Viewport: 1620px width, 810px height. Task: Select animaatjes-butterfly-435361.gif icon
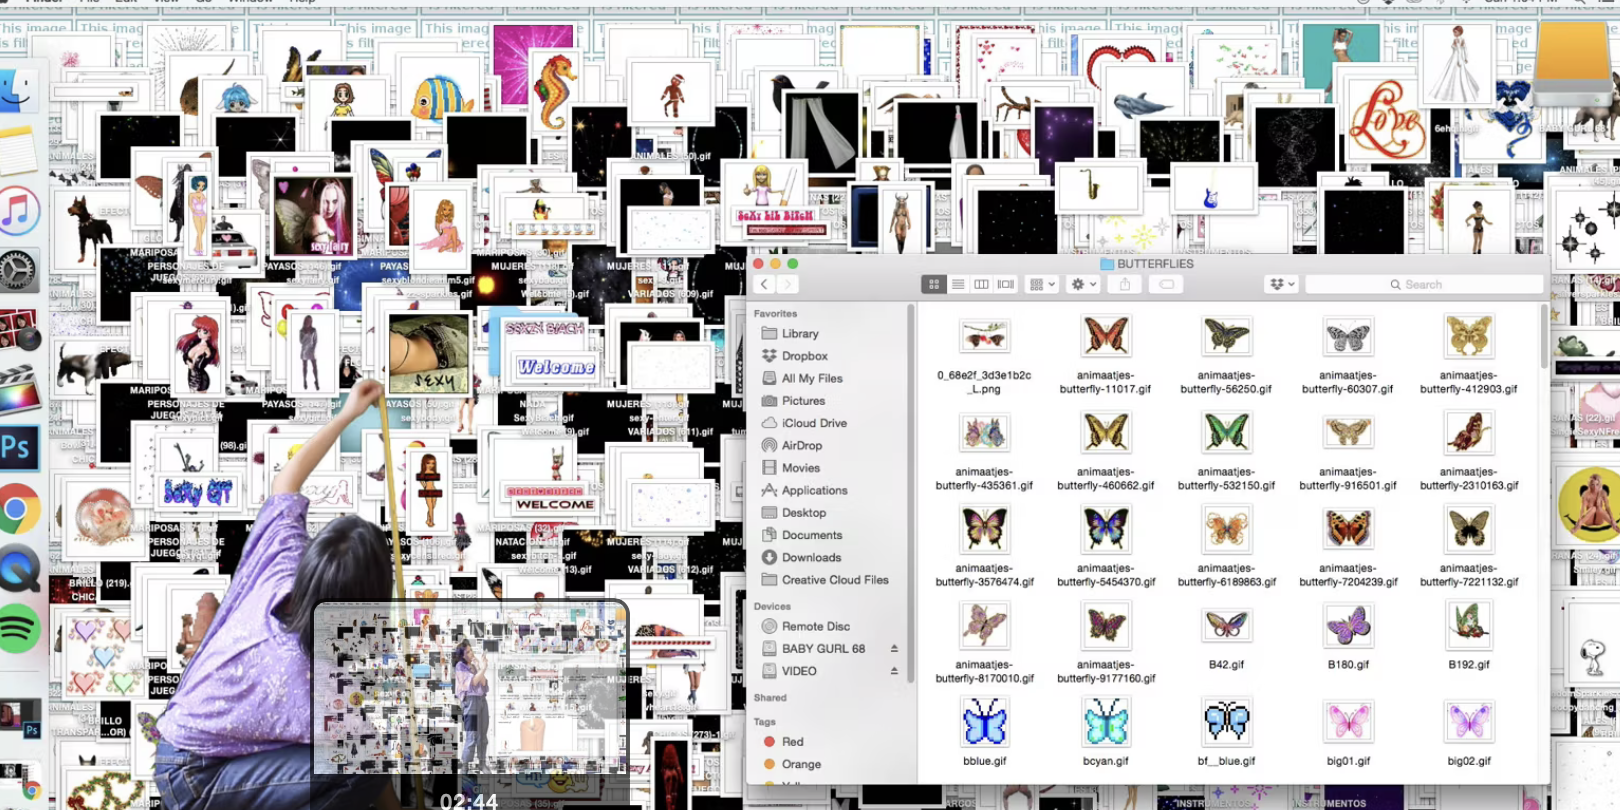pos(984,432)
